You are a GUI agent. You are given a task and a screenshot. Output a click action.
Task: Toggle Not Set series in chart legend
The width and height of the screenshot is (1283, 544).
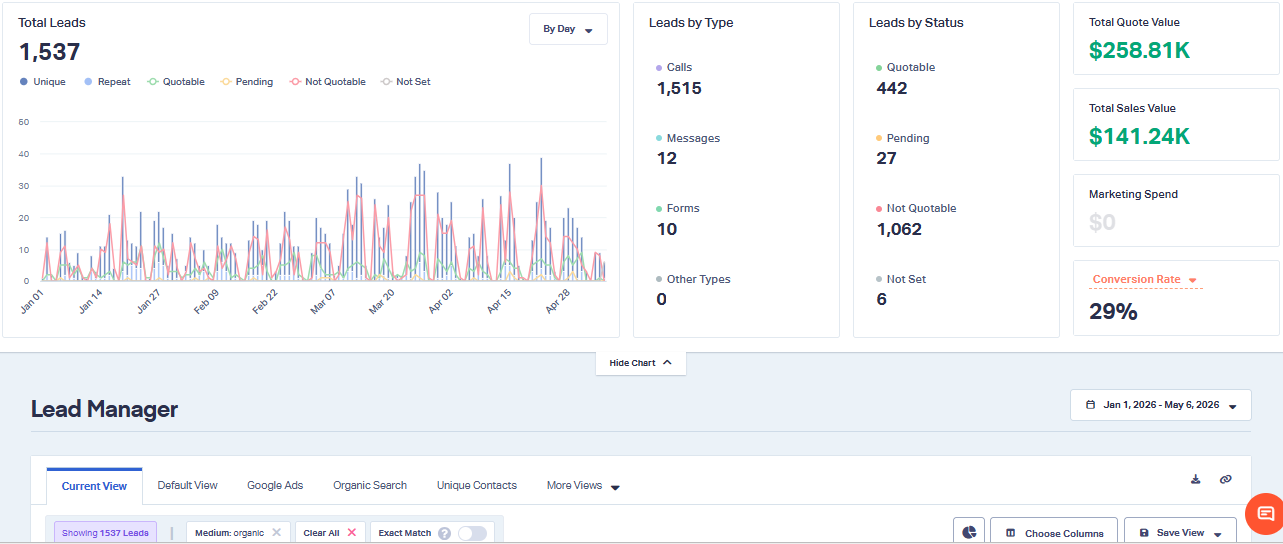click(406, 82)
